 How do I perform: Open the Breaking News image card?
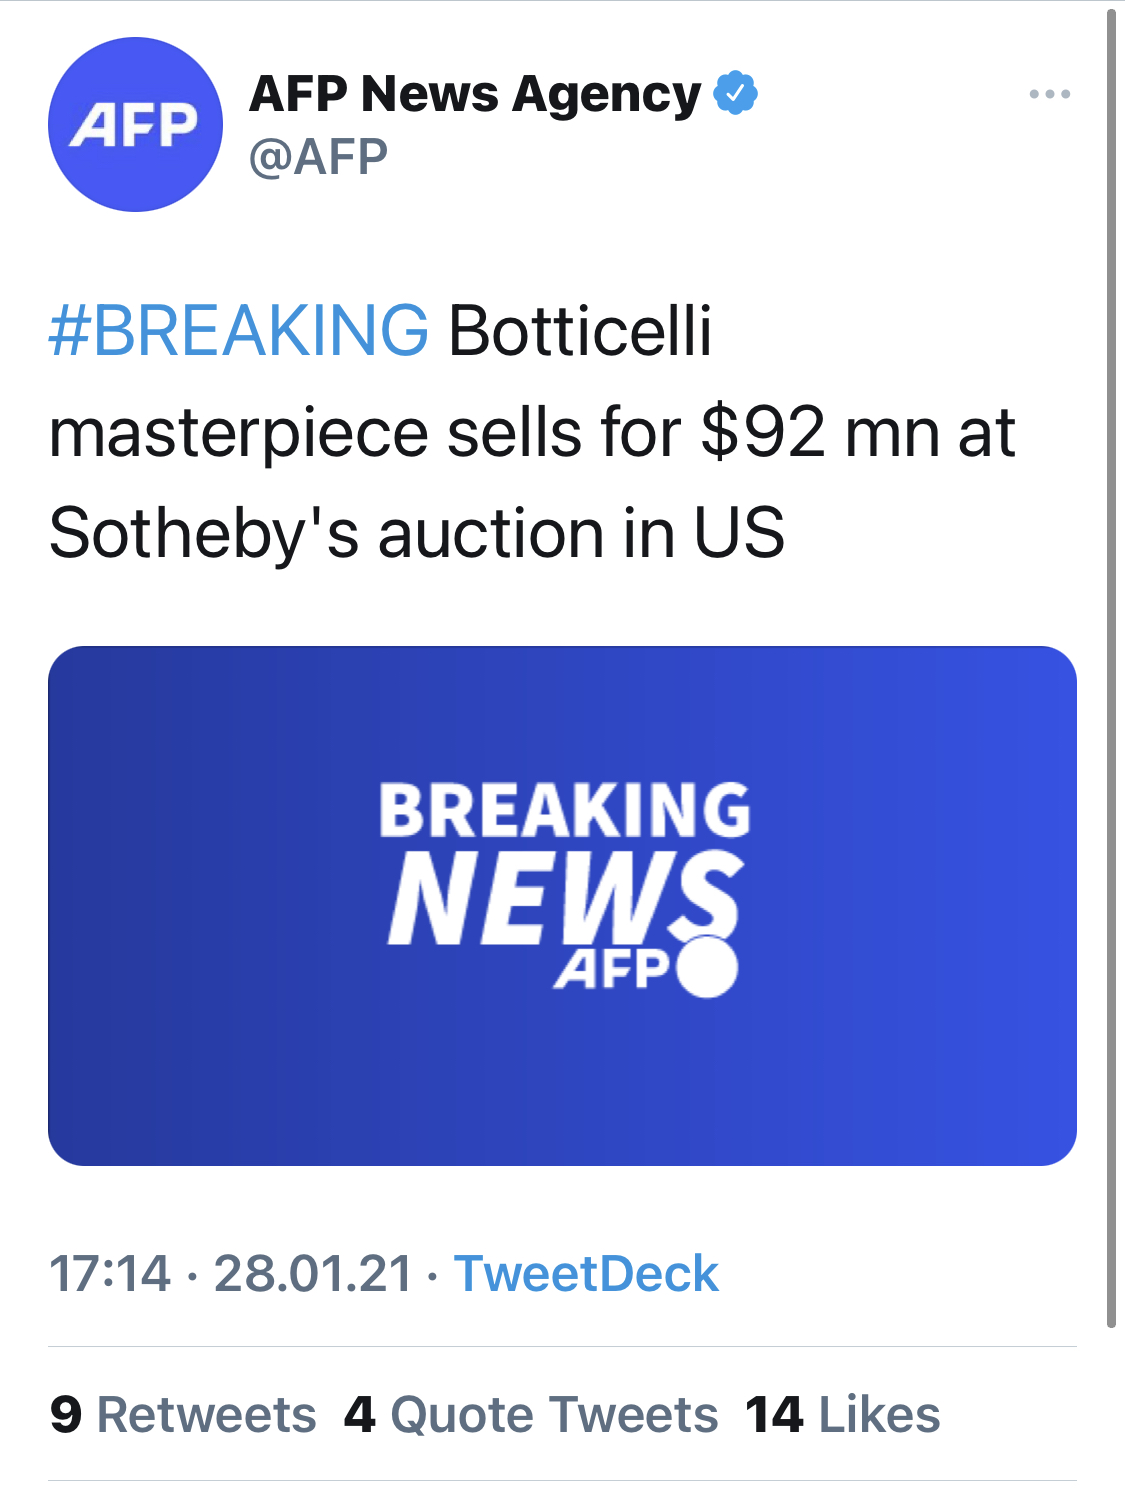[x=562, y=905]
